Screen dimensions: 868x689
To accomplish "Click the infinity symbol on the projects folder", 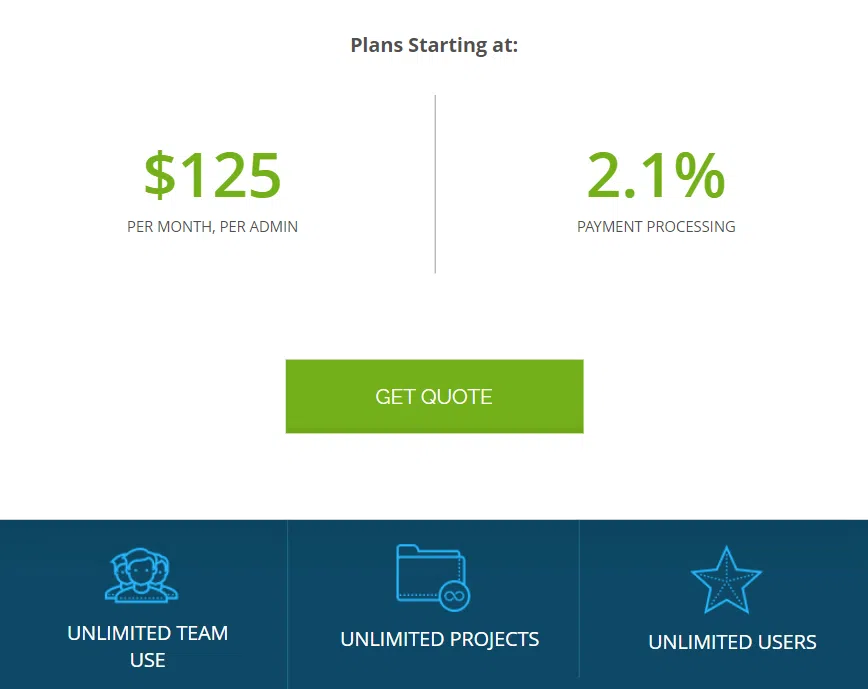I will click(457, 594).
